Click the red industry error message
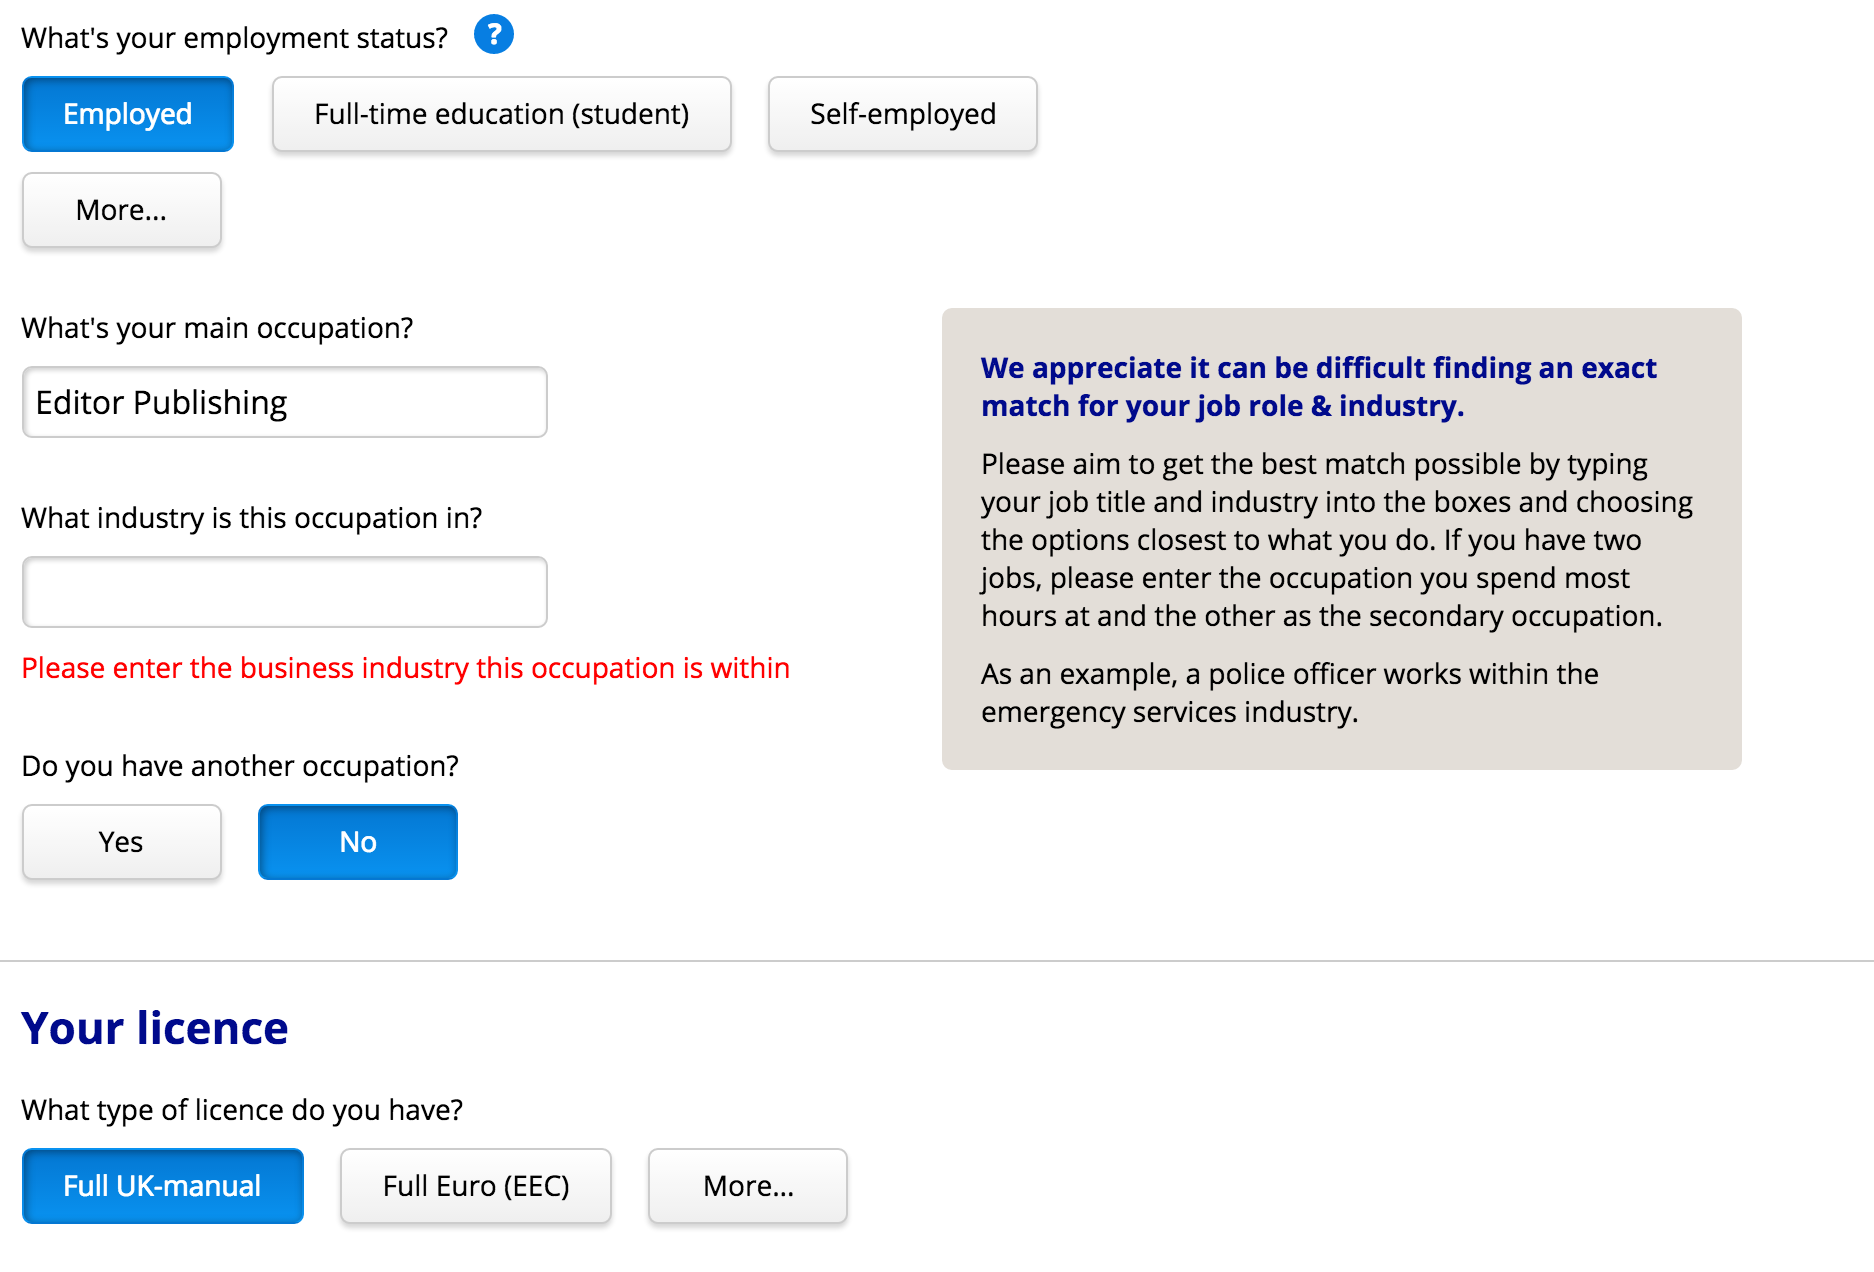This screenshot has width=1874, height=1272. [x=405, y=668]
